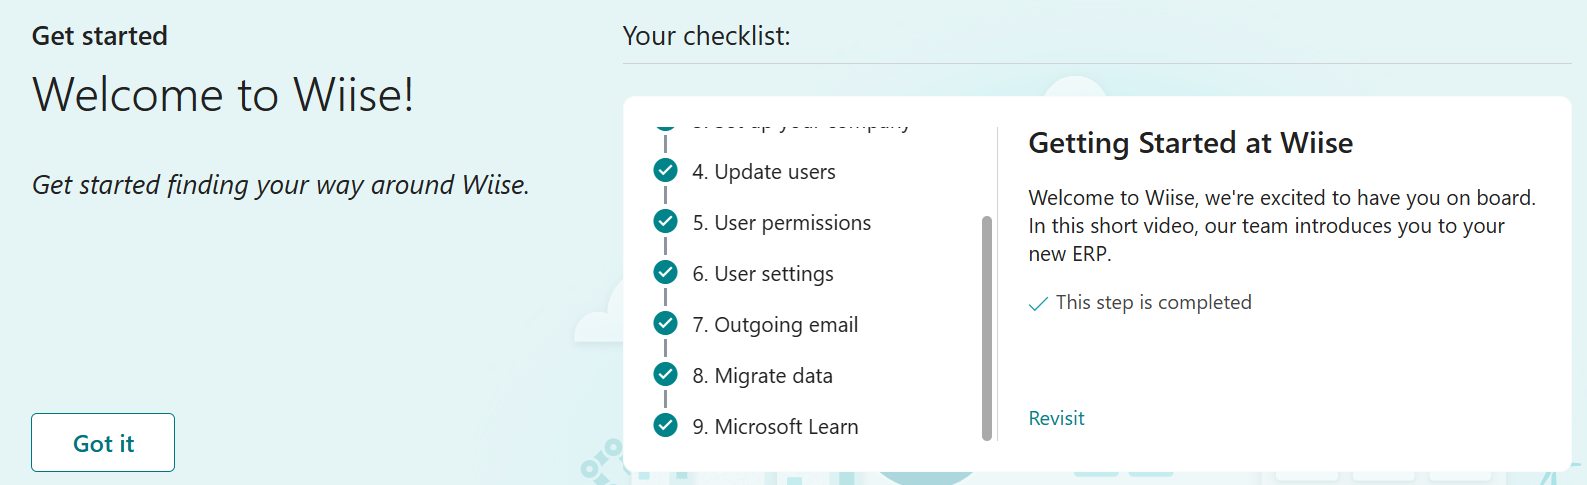Open the 6. User settings step
Viewport: 1587px width, 485px height.
pos(763,274)
